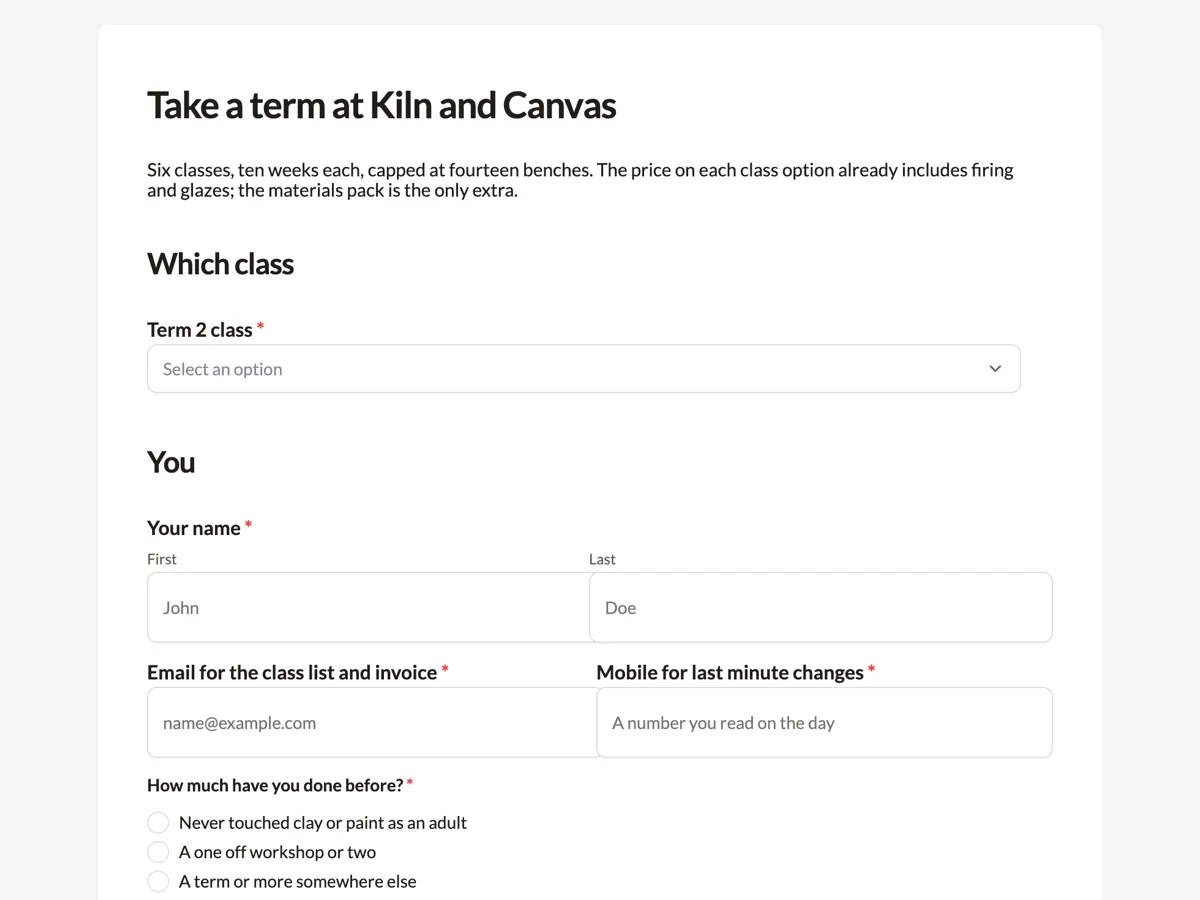Click the "How much have you done before?" label
The height and width of the screenshot is (900, 1200).
[275, 785]
